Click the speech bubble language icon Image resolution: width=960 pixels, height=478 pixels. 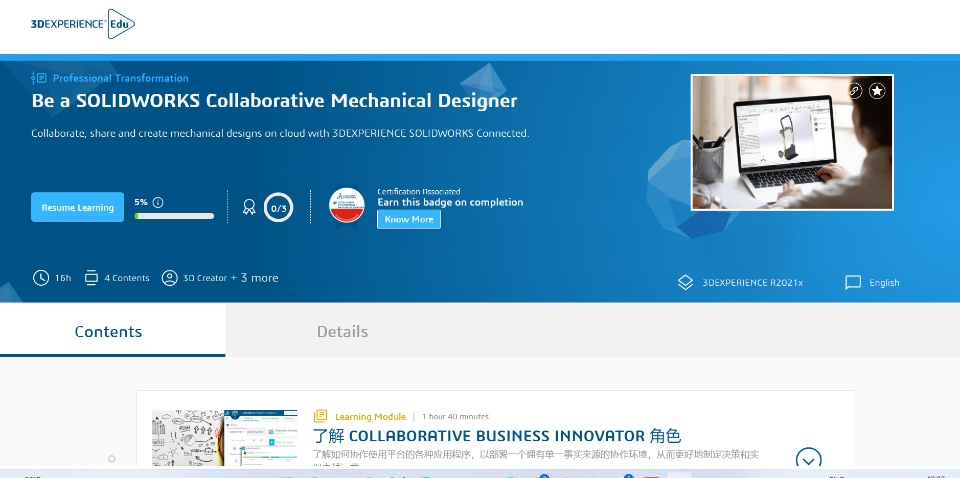coord(853,282)
